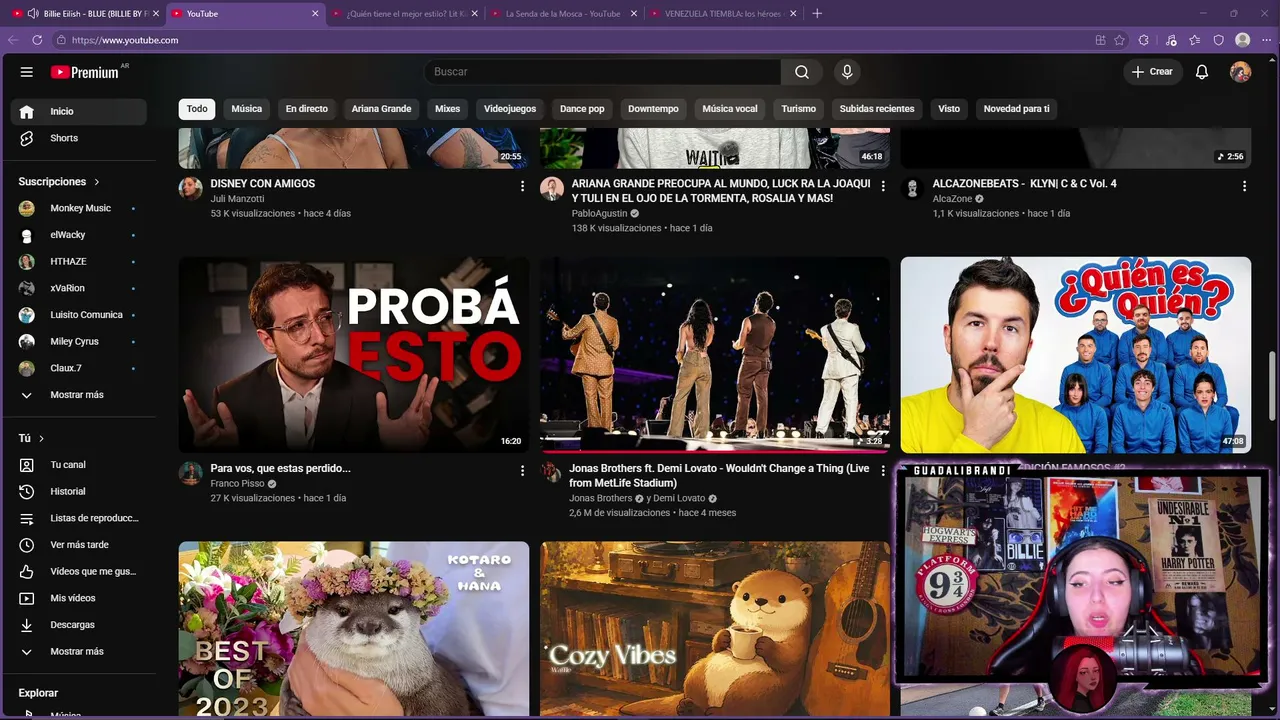The height and width of the screenshot is (720, 1280).
Task: Open Jonas Brothers channel avatar
Action: click(551, 471)
